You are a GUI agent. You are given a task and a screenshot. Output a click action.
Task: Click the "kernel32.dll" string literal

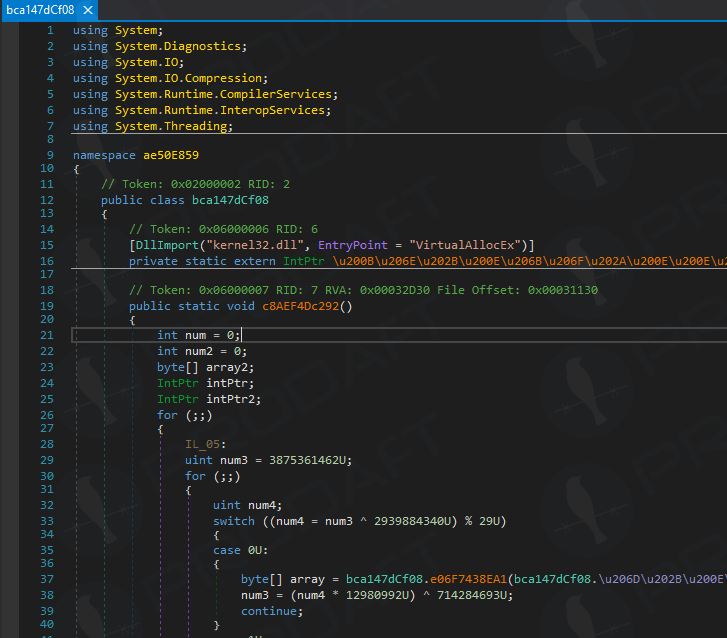tap(255, 245)
